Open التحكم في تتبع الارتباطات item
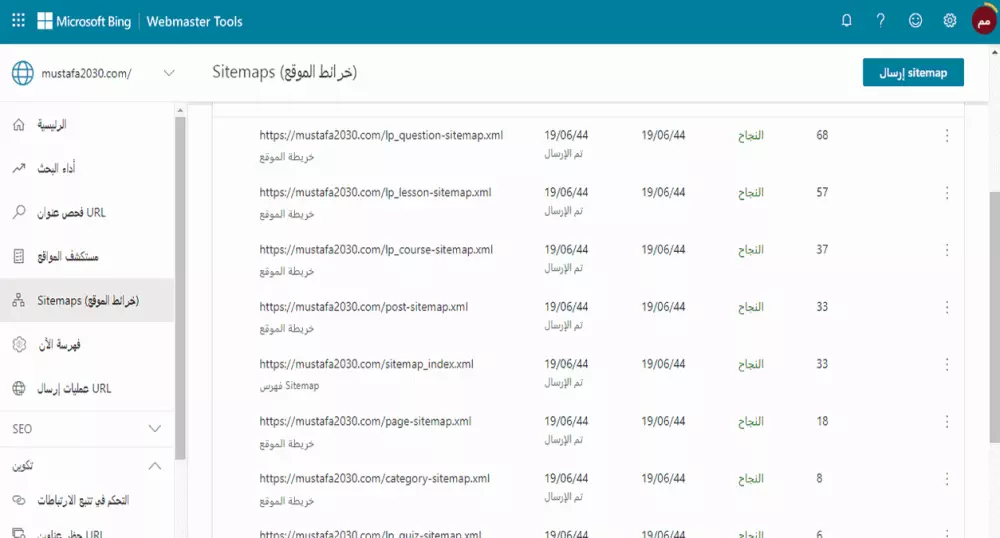 coord(83,500)
